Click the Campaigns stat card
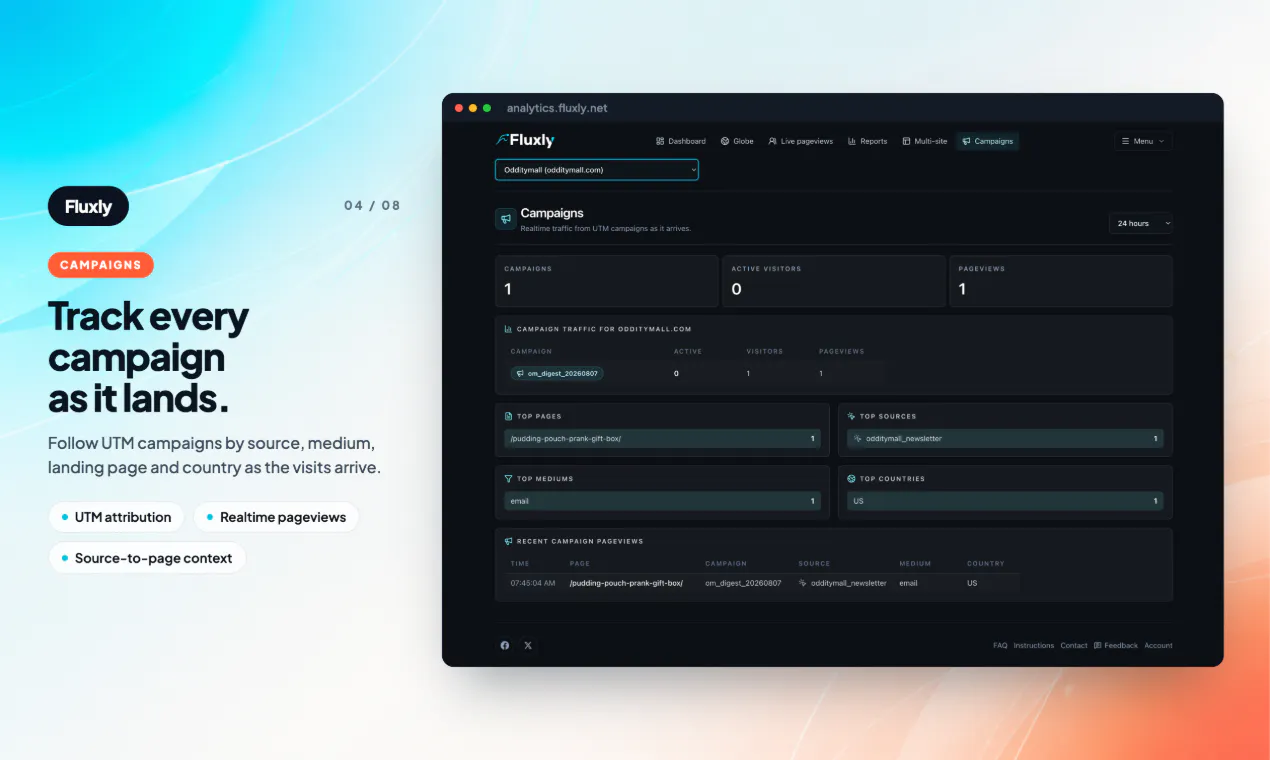 607,281
